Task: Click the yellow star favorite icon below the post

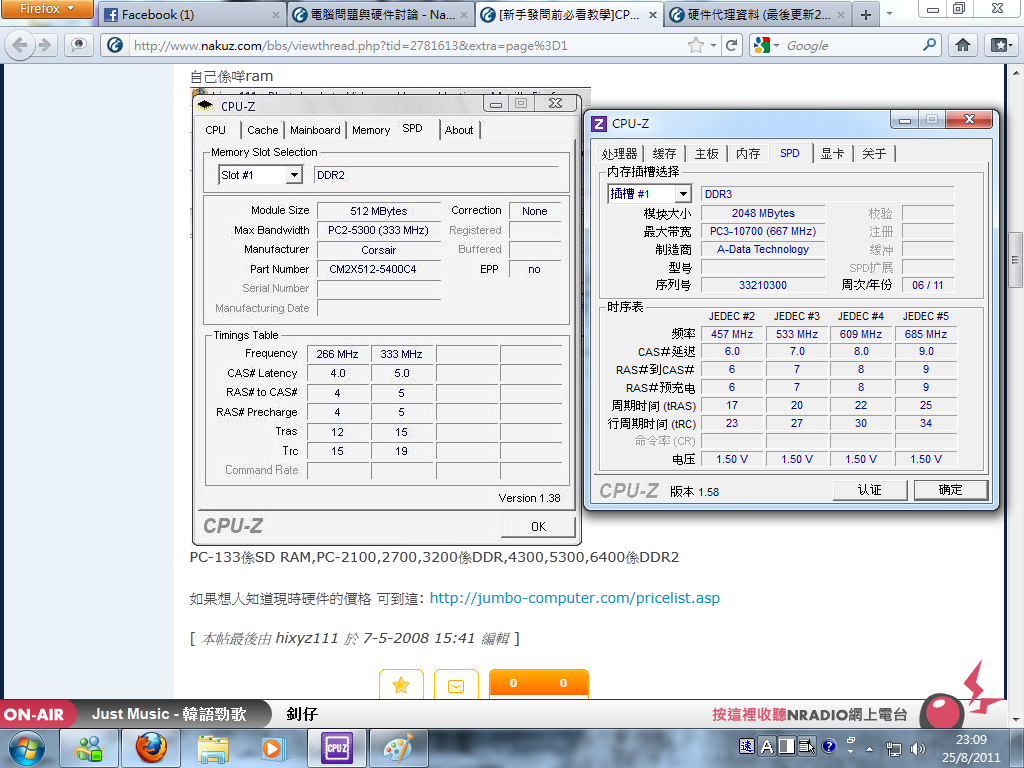Action: [x=401, y=685]
